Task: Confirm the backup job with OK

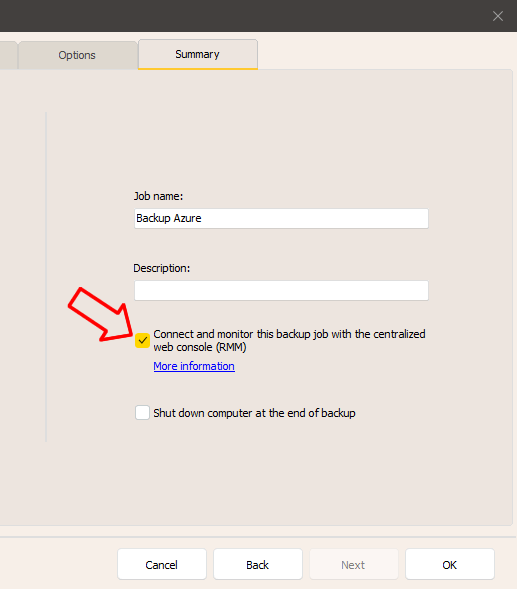Action: [450, 564]
